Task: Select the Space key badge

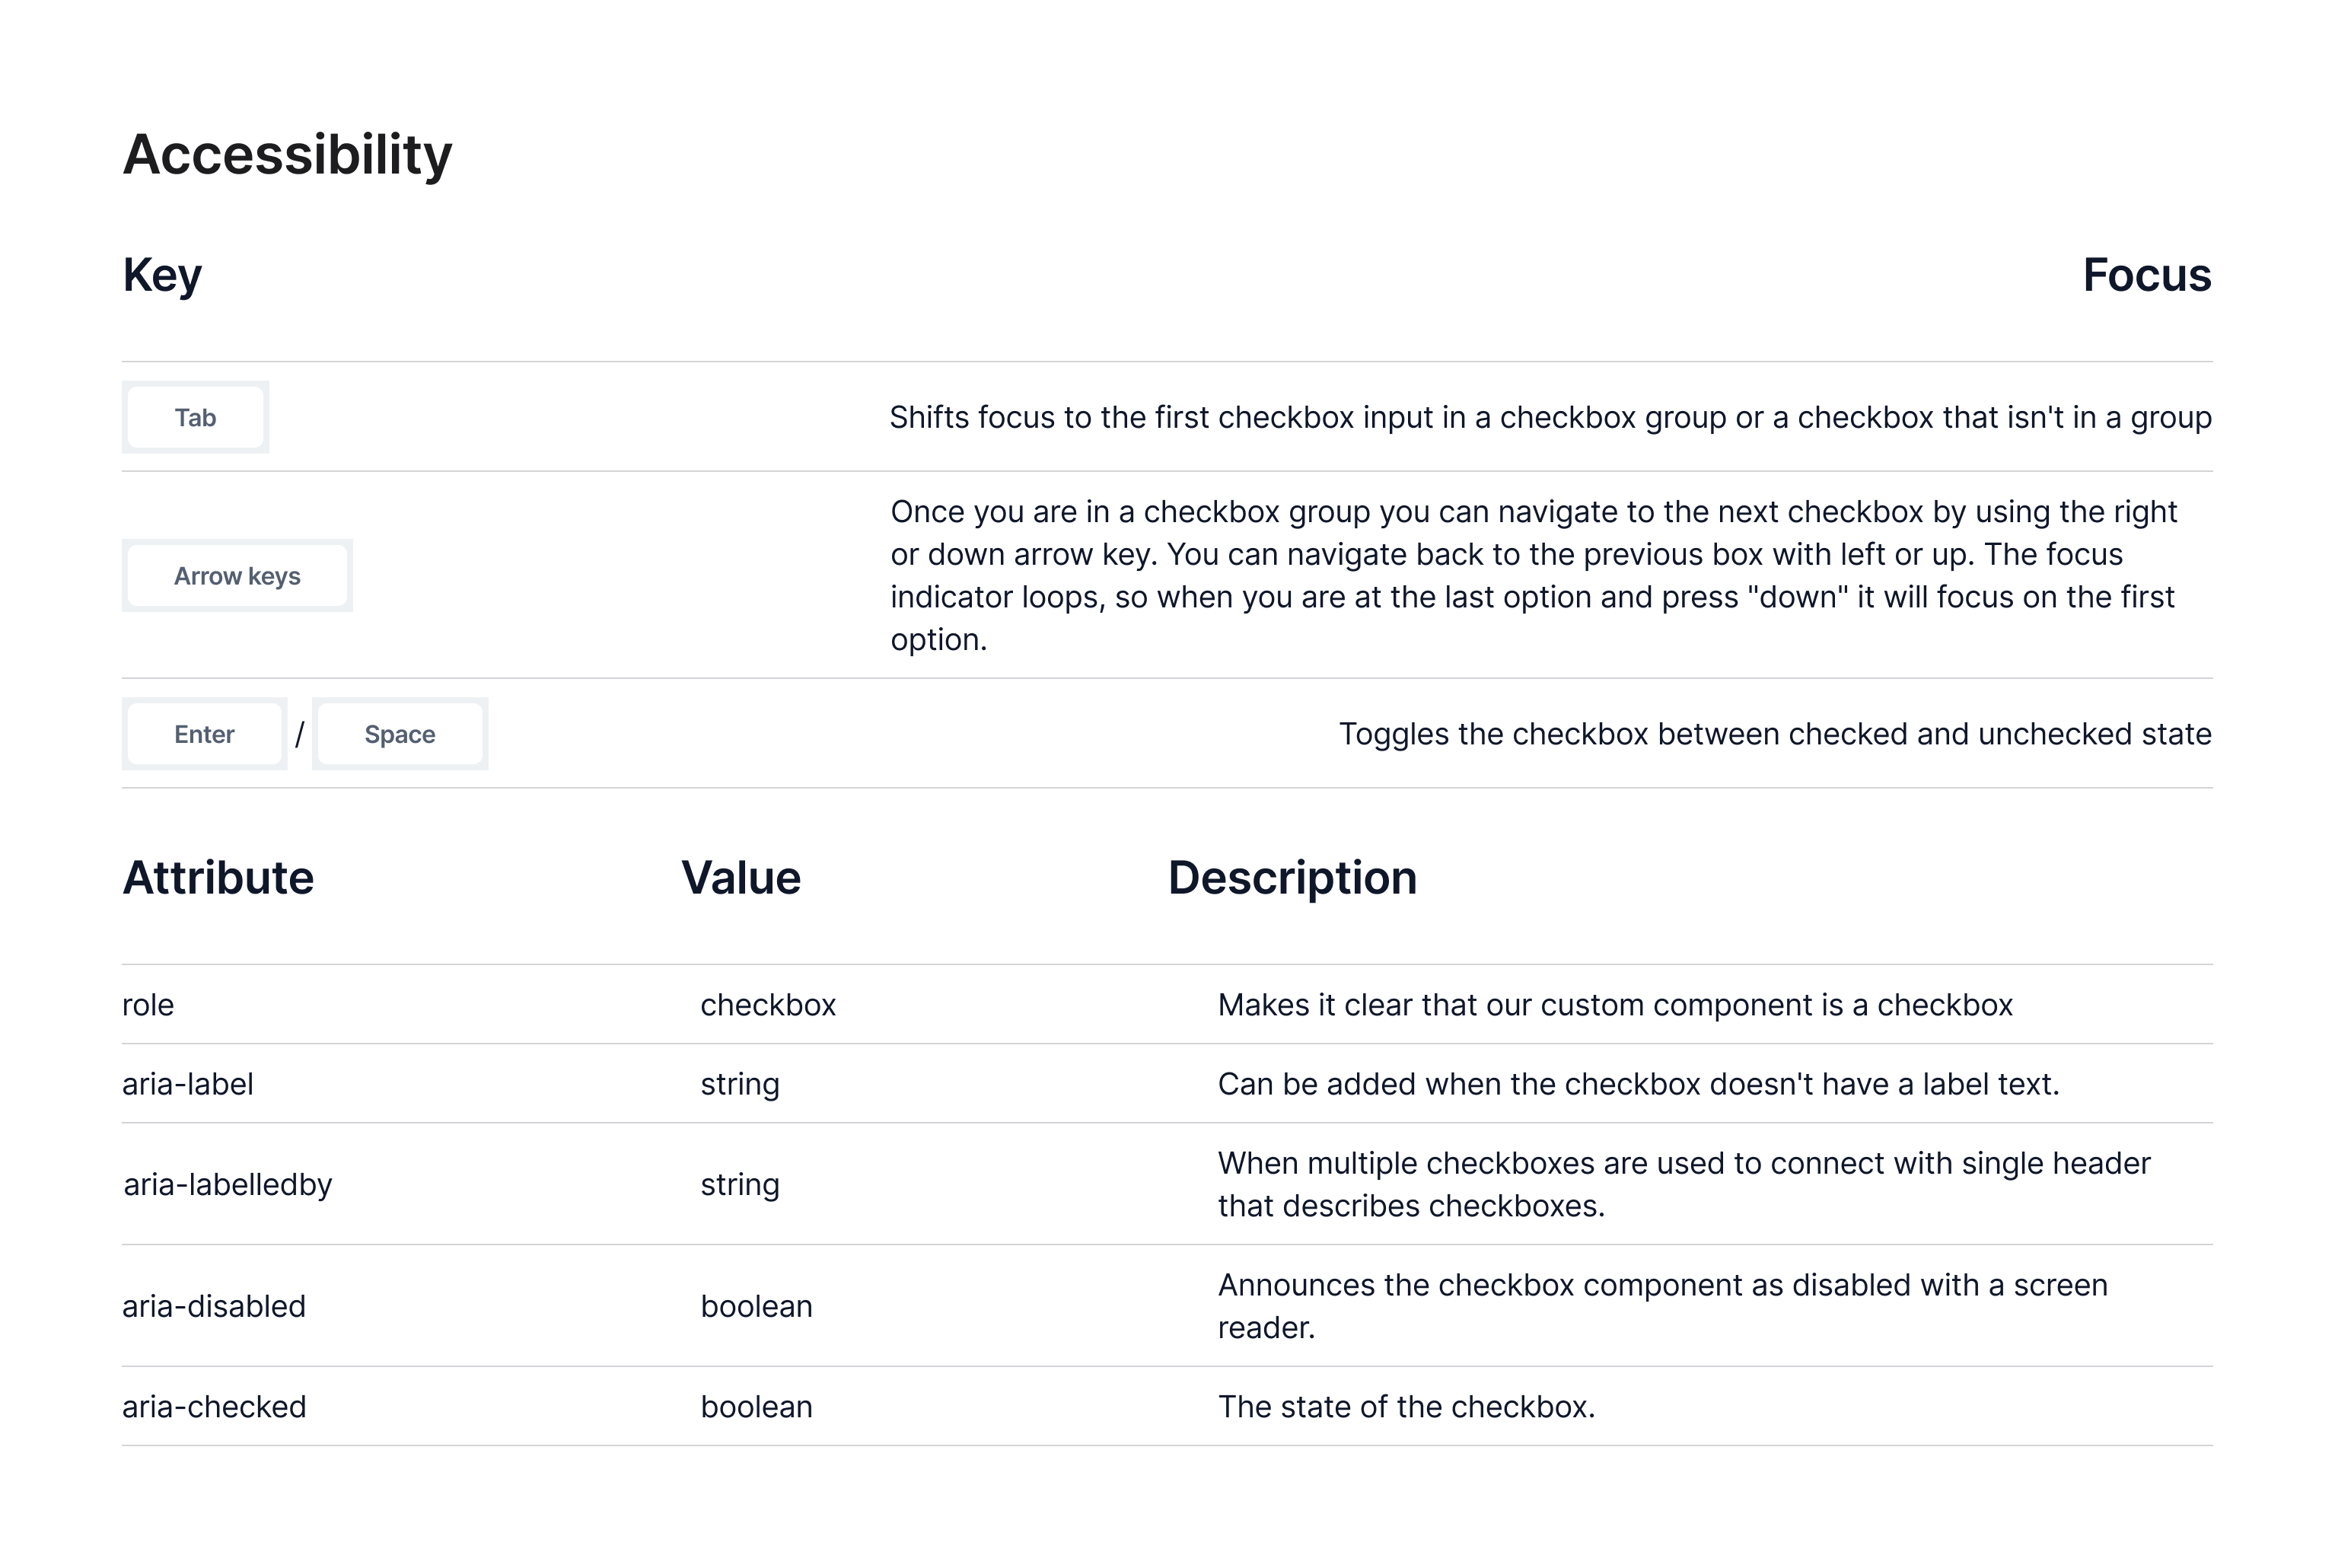Action: 399,734
